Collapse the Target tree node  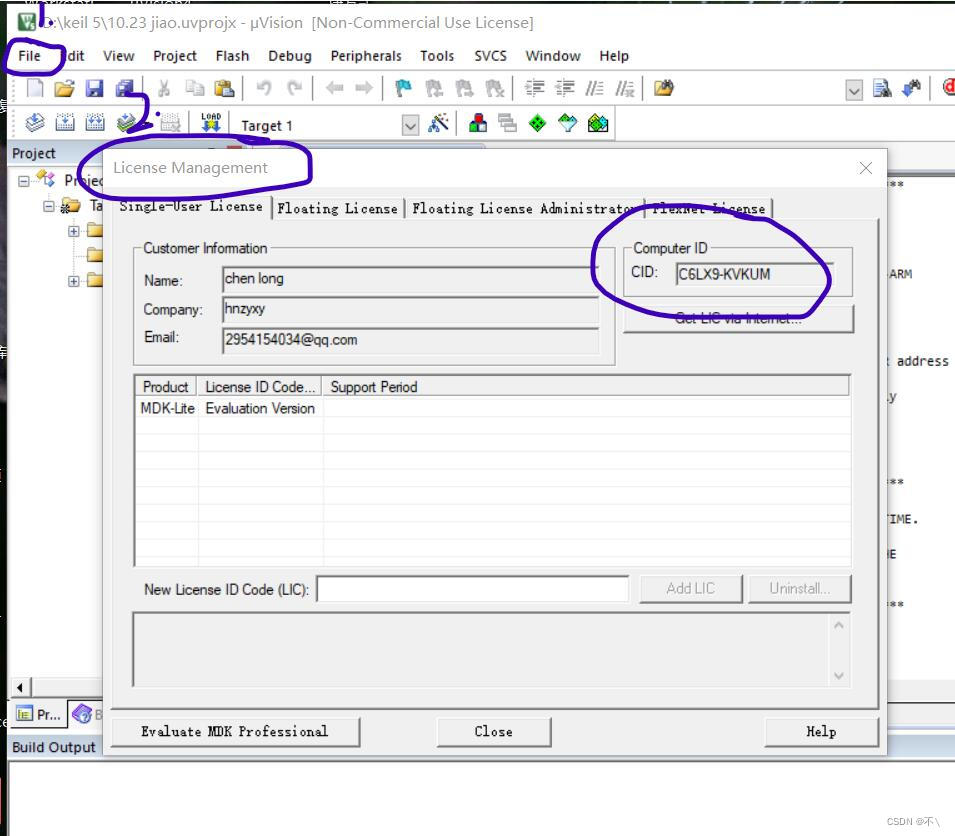coord(49,206)
